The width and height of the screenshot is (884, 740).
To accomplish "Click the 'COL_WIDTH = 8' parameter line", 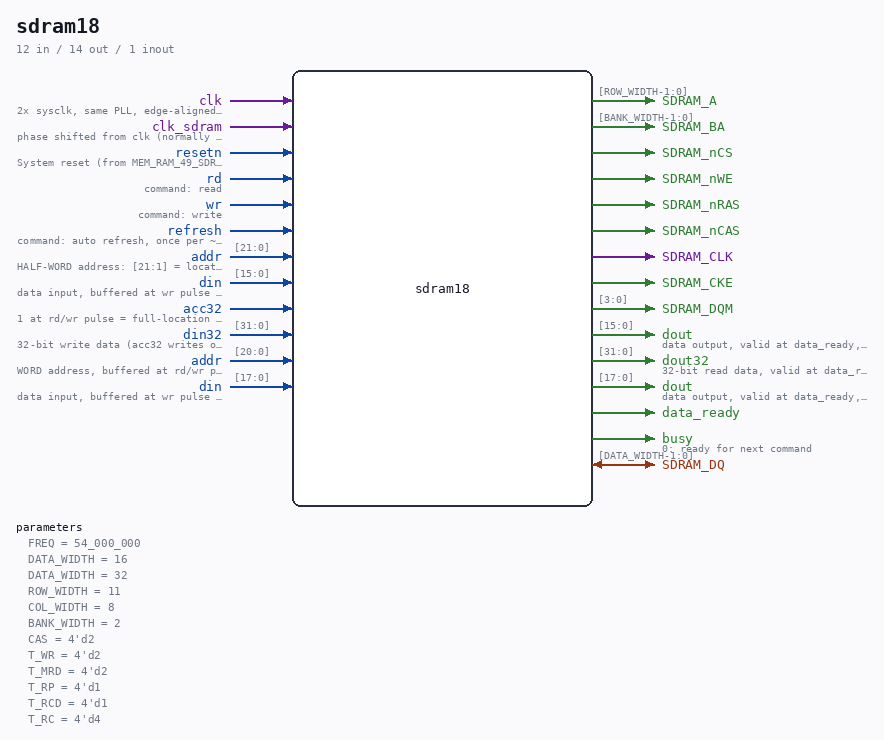I will [x=71, y=607].
